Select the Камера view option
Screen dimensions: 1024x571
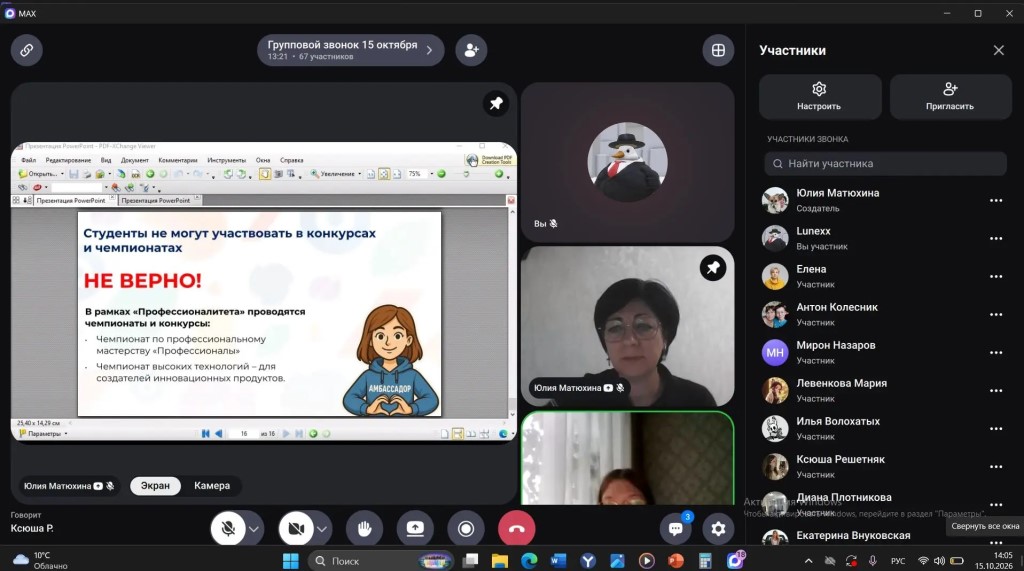pyautogui.click(x=212, y=485)
